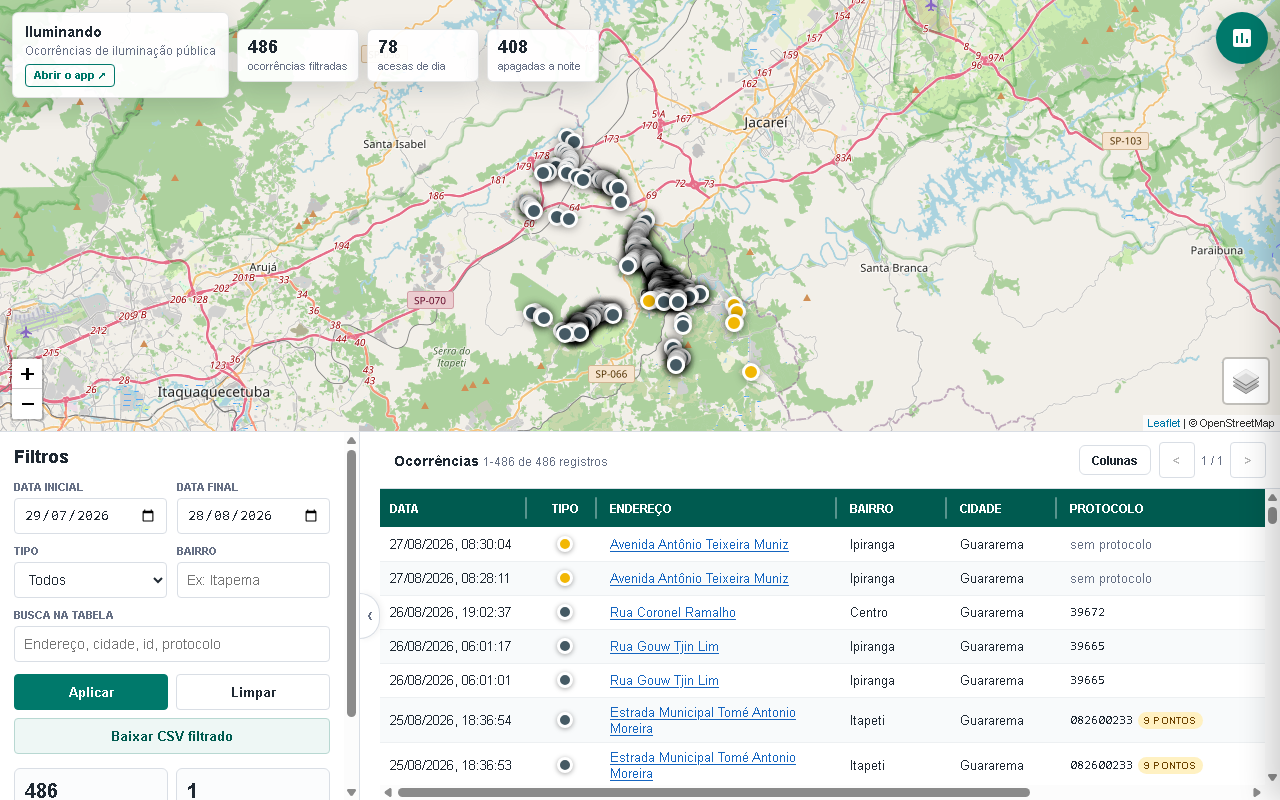Viewport: 1280px width, 800px height.
Task: Clear filters with the Limpar button
Action: click(x=253, y=692)
